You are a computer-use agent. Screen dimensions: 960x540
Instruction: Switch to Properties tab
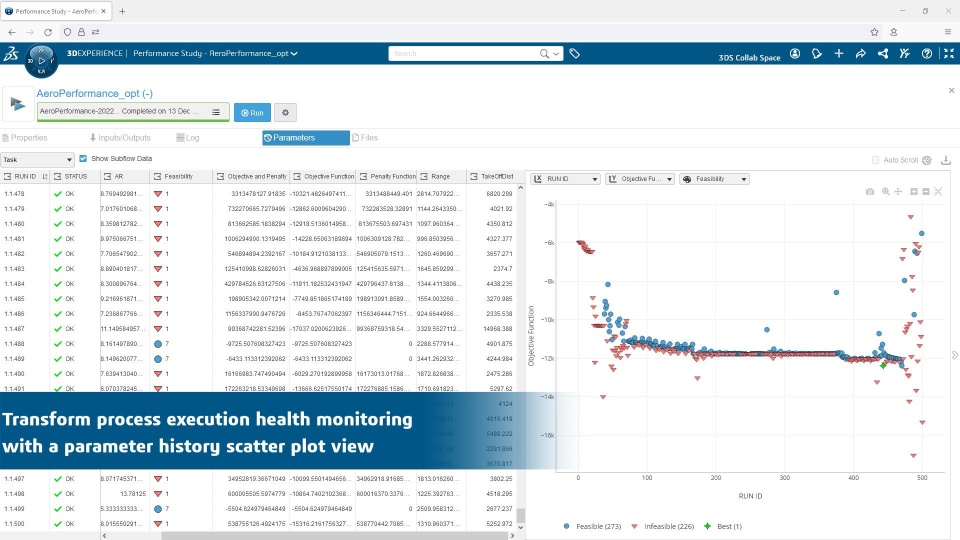coord(25,138)
